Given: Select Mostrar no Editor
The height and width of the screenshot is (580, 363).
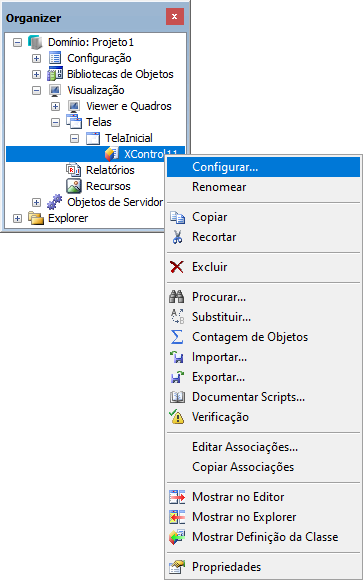Looking at the screenshot, I should click(x=263, y=497).
